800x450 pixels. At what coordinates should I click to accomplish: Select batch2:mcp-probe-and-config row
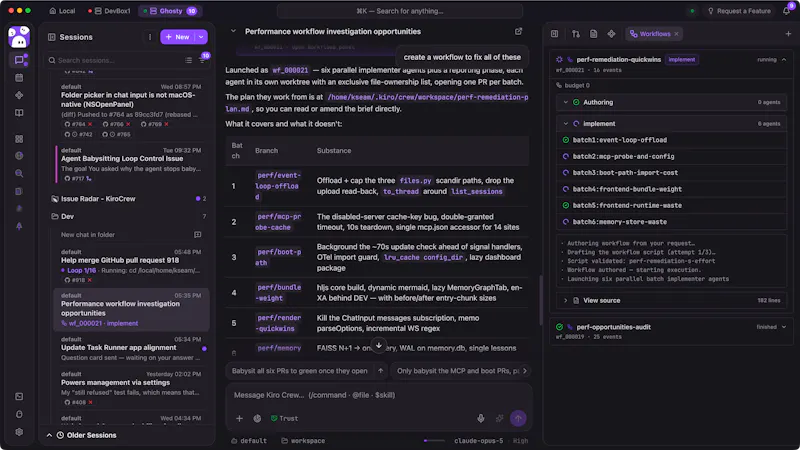[x=671, y=157]
